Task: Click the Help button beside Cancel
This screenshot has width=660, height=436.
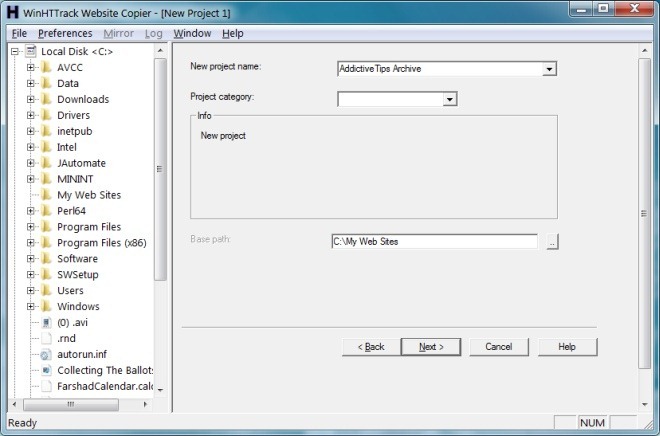Action: pyautogui.click(x=567, y=347)
